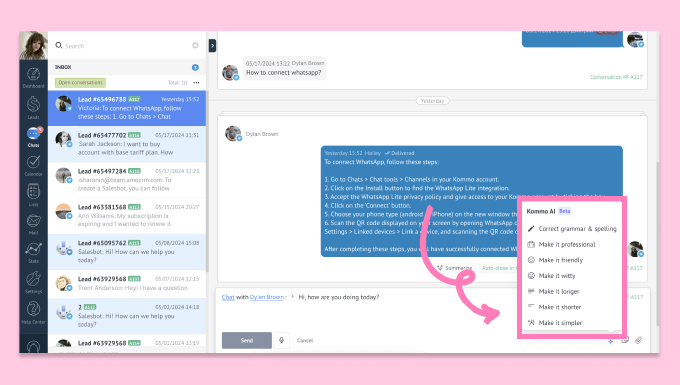Click the INBOX header label
680x385 pixels.
[x=63, y=67]
